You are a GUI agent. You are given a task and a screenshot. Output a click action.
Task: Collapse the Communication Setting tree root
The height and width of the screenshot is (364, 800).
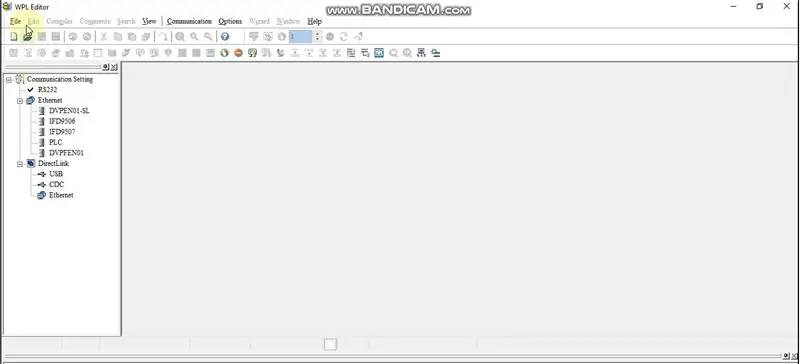tap(9, 80)
